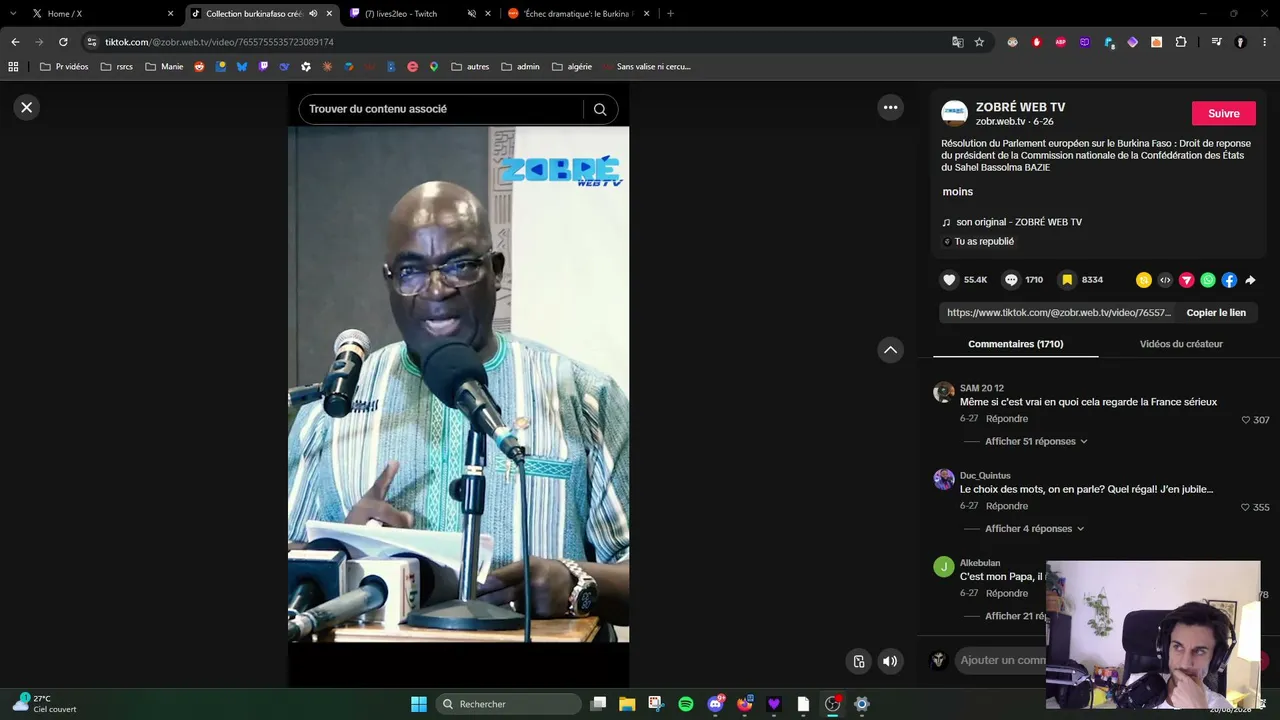This screenshot has width=1280, height=720.
Task: Share the video on Facebook
Action: [x=1229, y=280]
